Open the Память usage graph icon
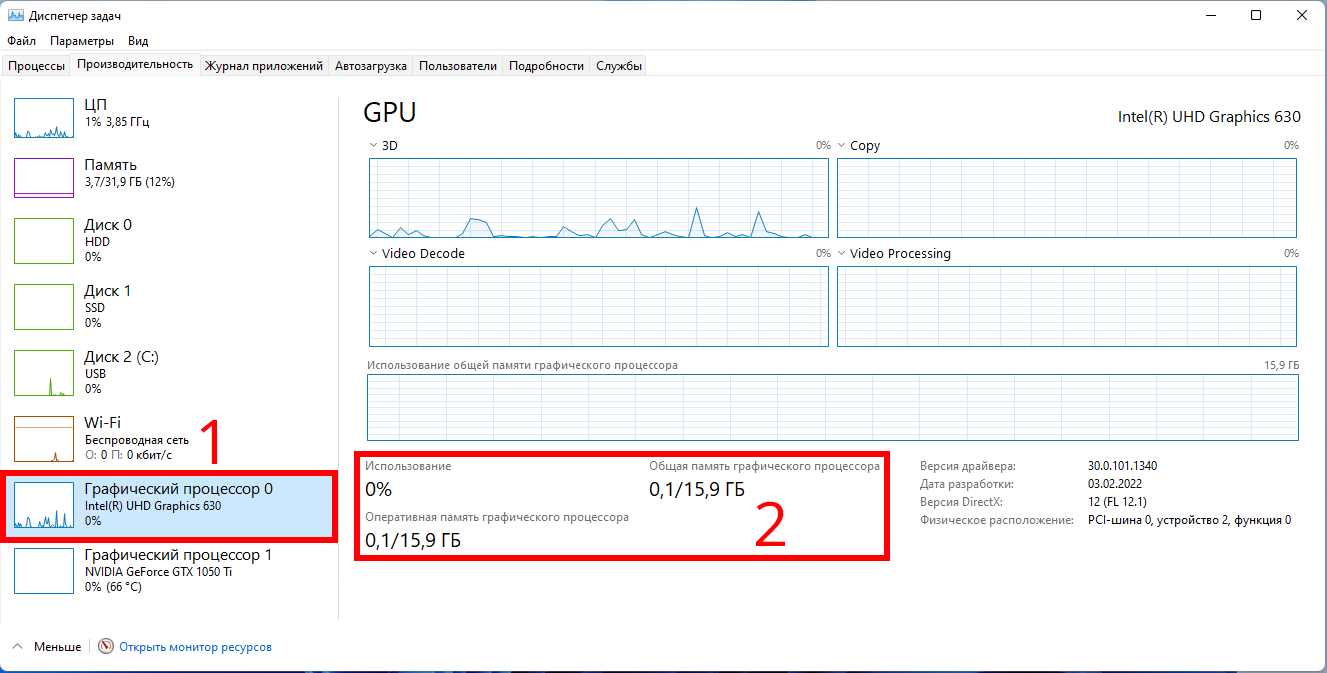 [x=44, y=178]
